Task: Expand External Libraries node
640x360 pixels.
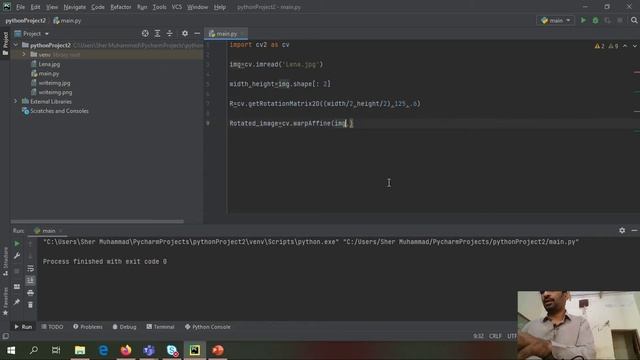Action: 16,101
